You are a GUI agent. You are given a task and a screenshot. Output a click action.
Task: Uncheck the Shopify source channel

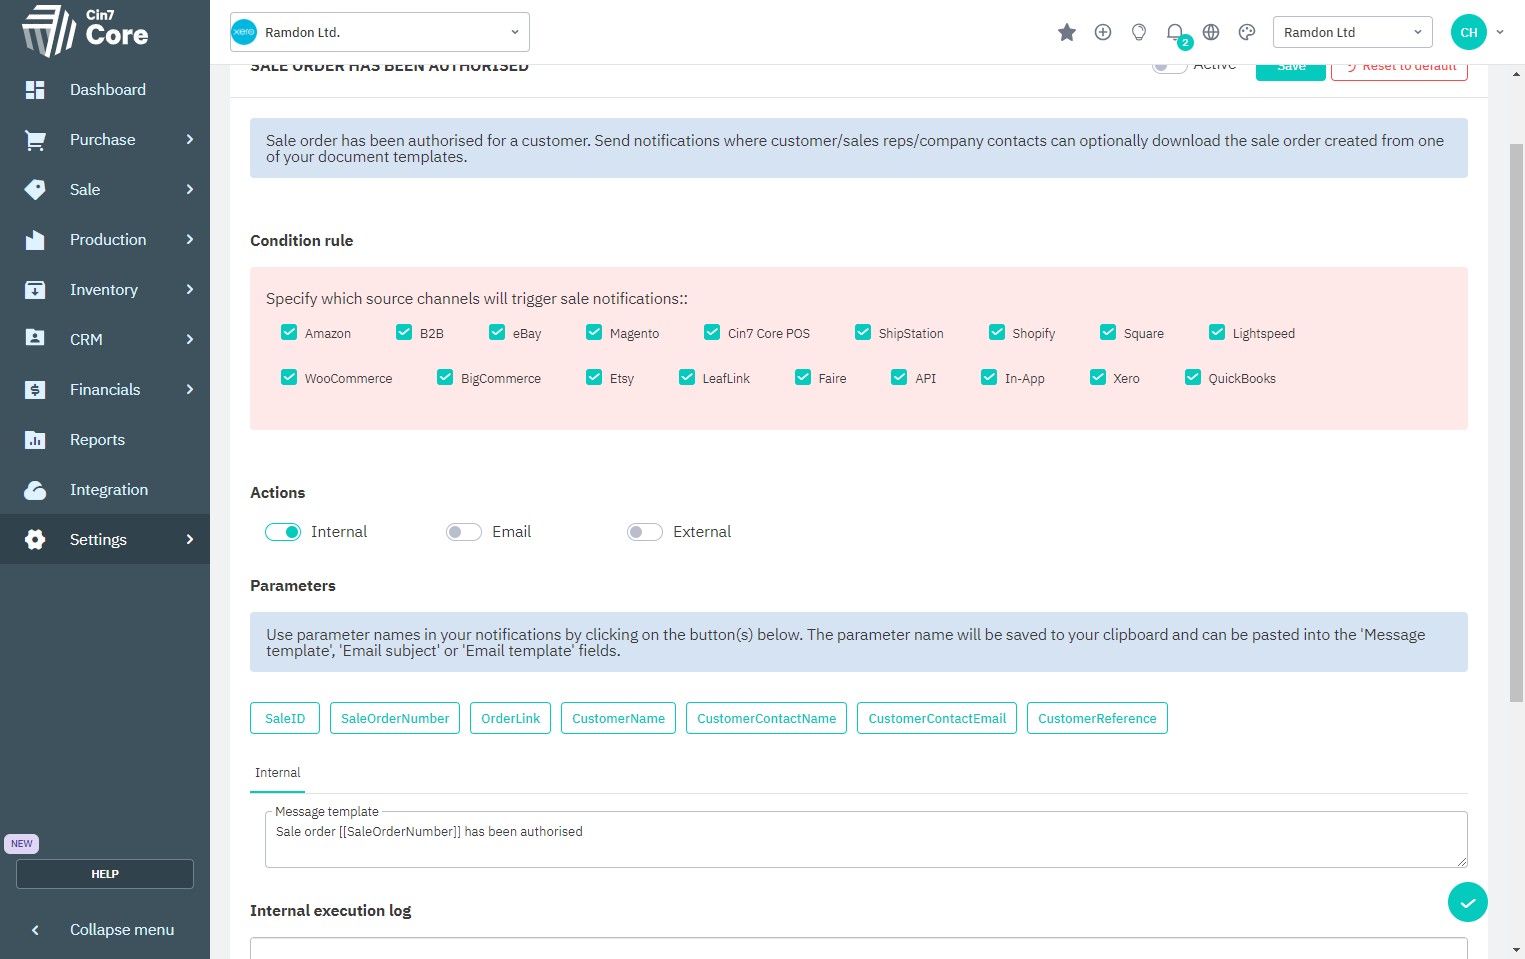(997, 333)
